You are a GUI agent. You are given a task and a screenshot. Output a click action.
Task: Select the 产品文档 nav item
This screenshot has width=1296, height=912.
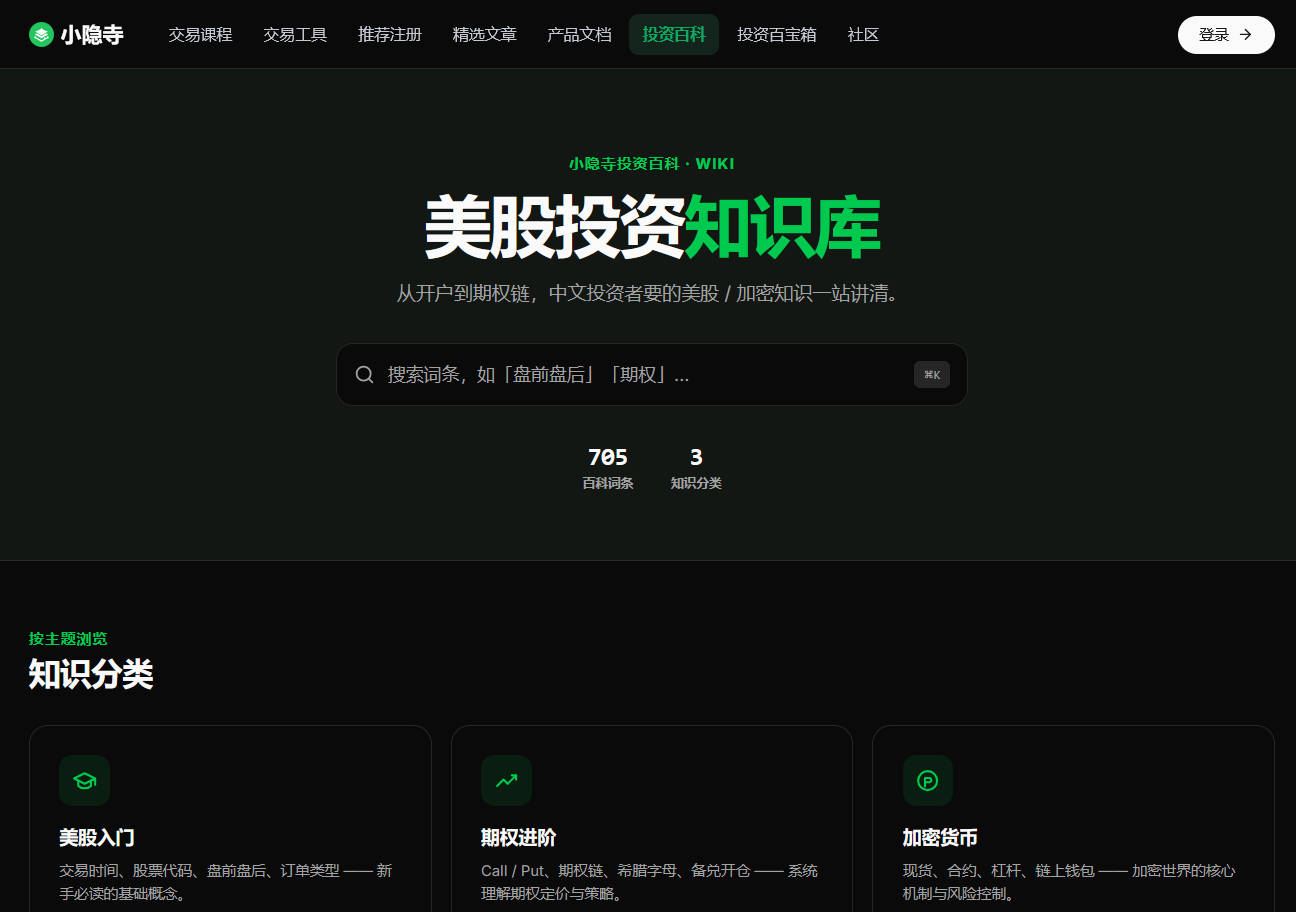tap(580, 35)
